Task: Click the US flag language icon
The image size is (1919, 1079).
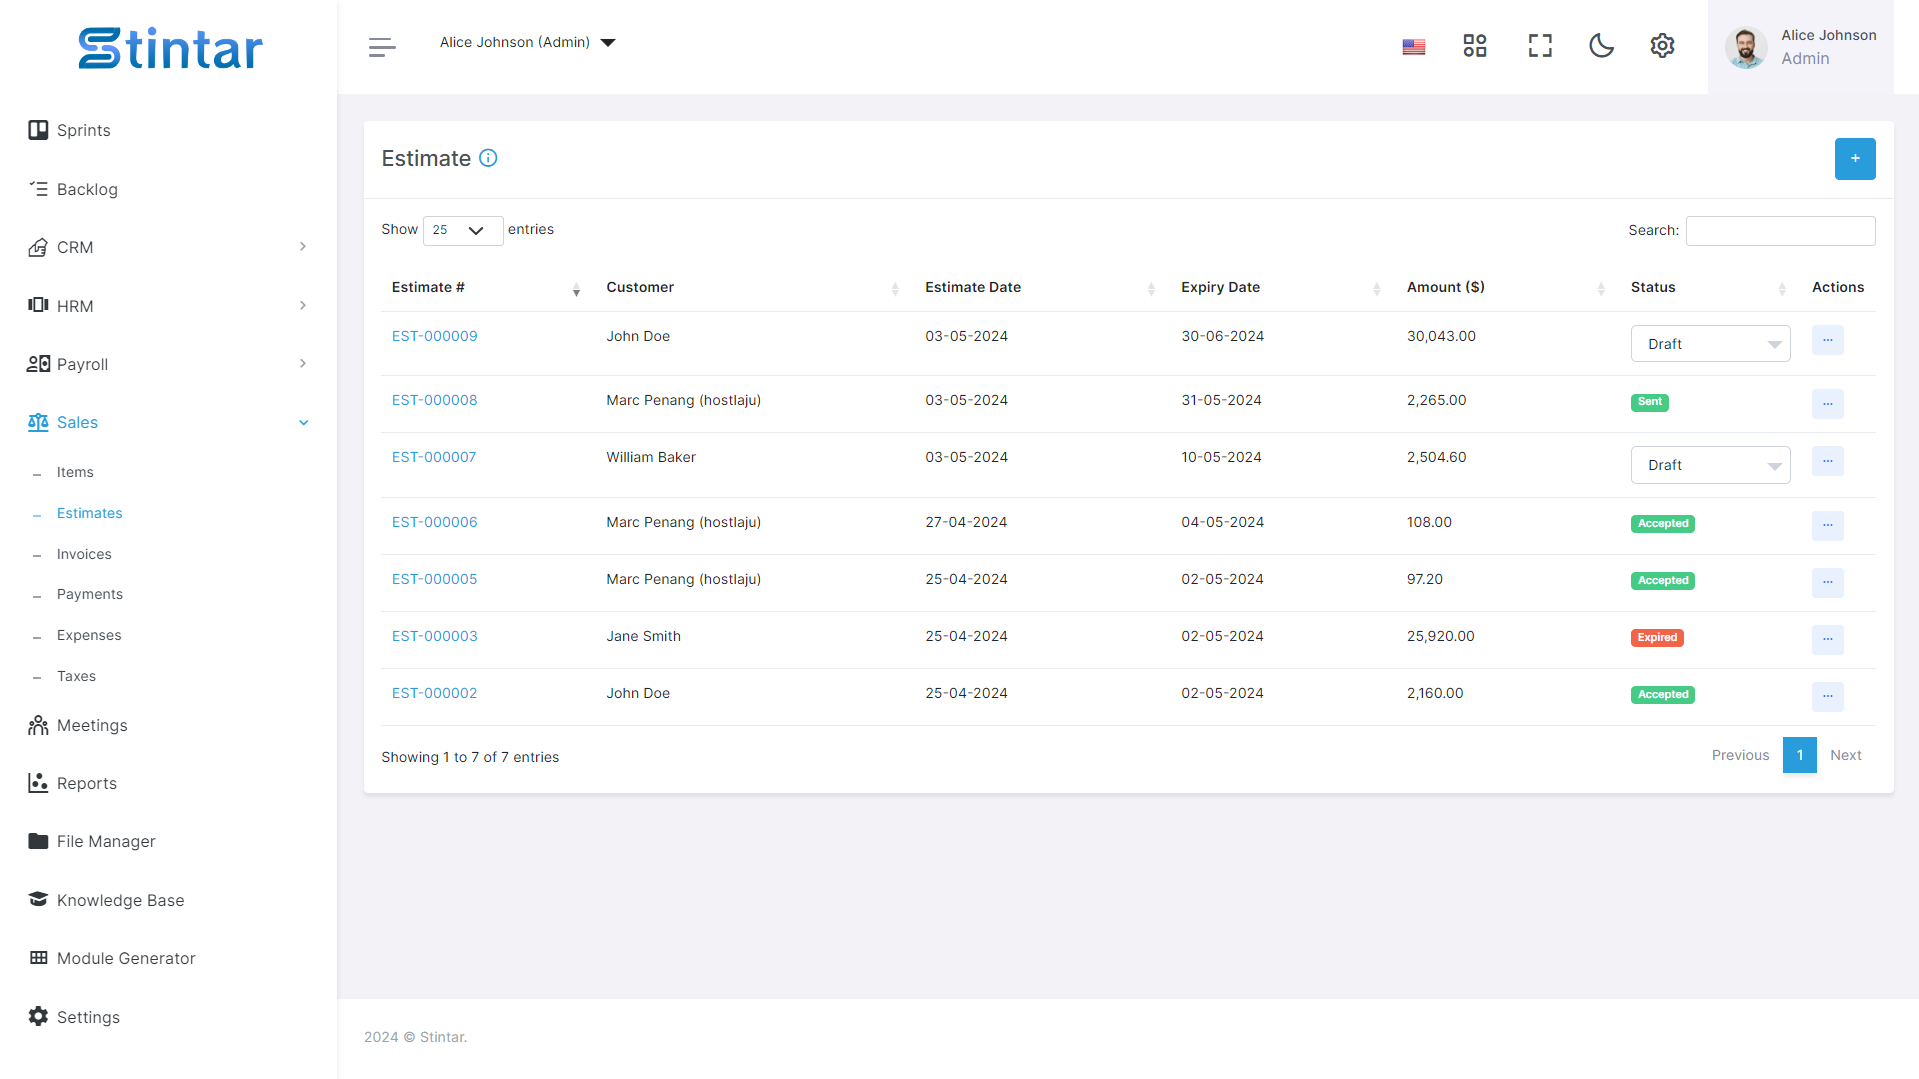Action: [1414, 47]
